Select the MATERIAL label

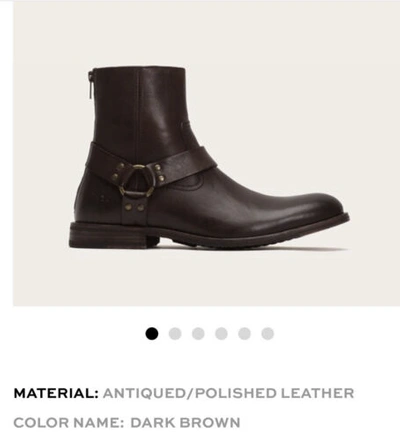pos(56,393)
